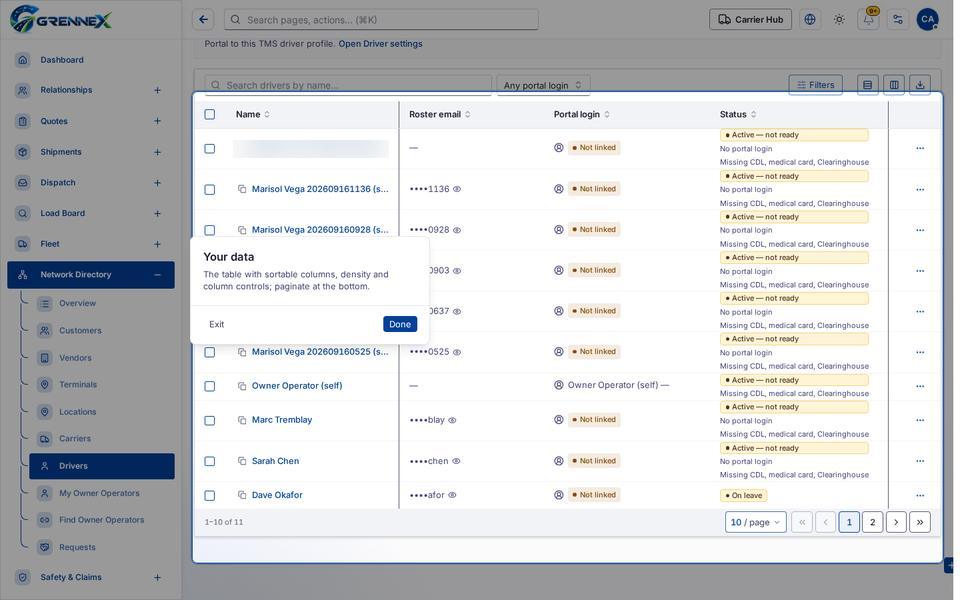Select checkbox for Marc Tremblay
The width and height of the screenshot is (960, 600).
pos(209,421)
